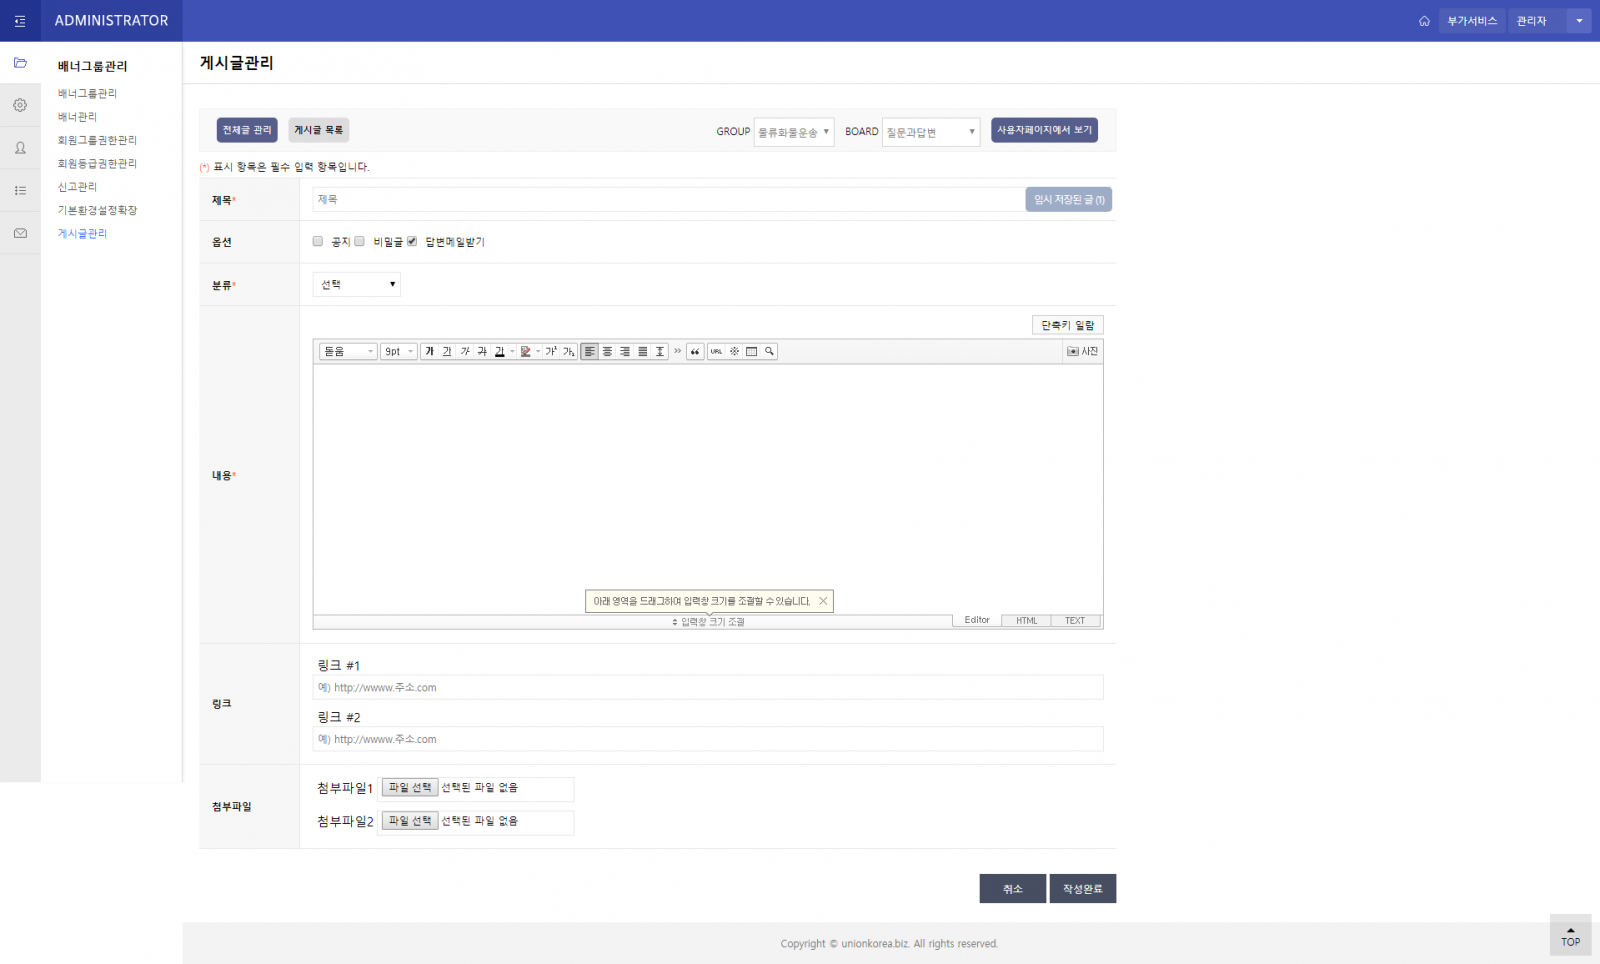Insert a table in the editor
This screenshot has height=964, width=1600.
tap(752, 351)
